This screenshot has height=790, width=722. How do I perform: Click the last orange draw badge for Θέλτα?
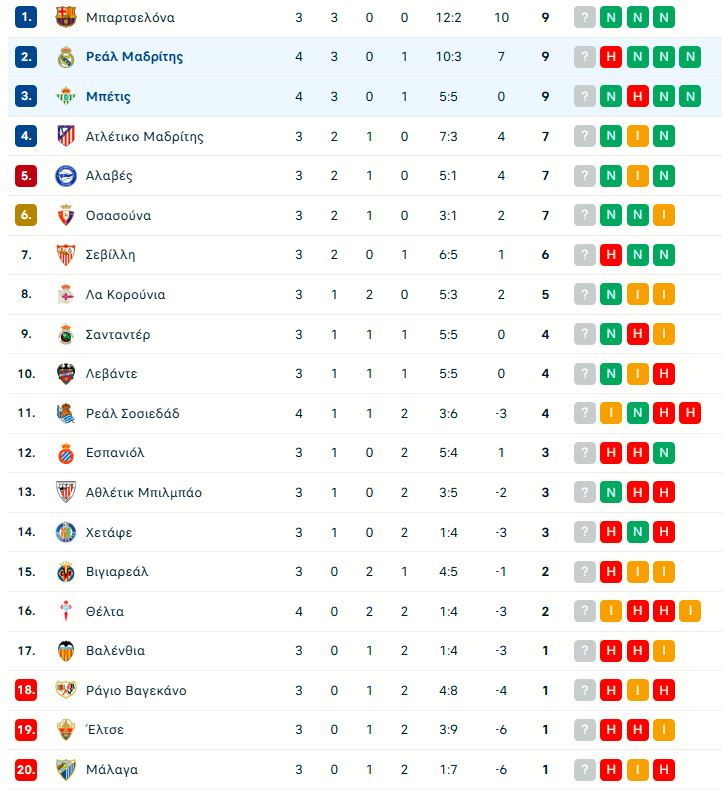(690, 611)
